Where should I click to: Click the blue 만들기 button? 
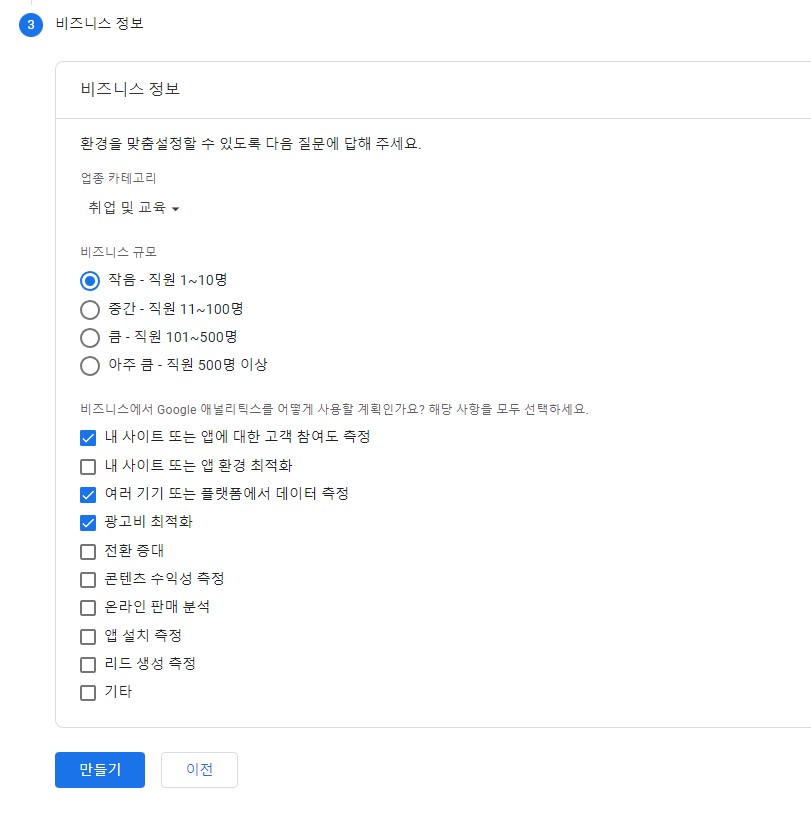pyautogui.click(x=99, y=770)
